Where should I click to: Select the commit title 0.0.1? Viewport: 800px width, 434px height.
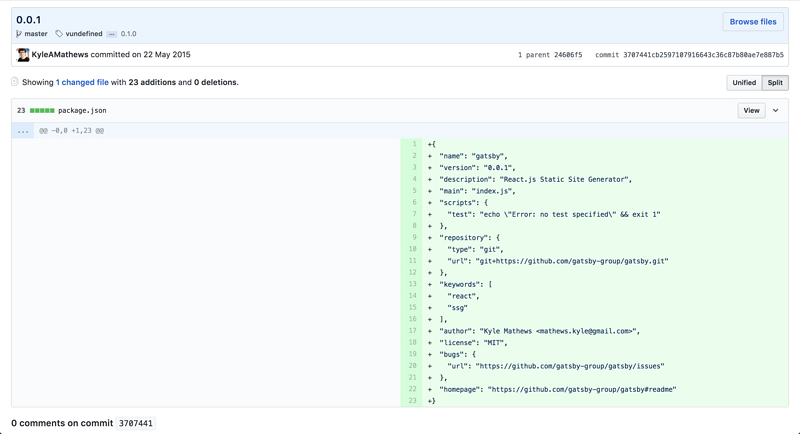click(29, 20)
